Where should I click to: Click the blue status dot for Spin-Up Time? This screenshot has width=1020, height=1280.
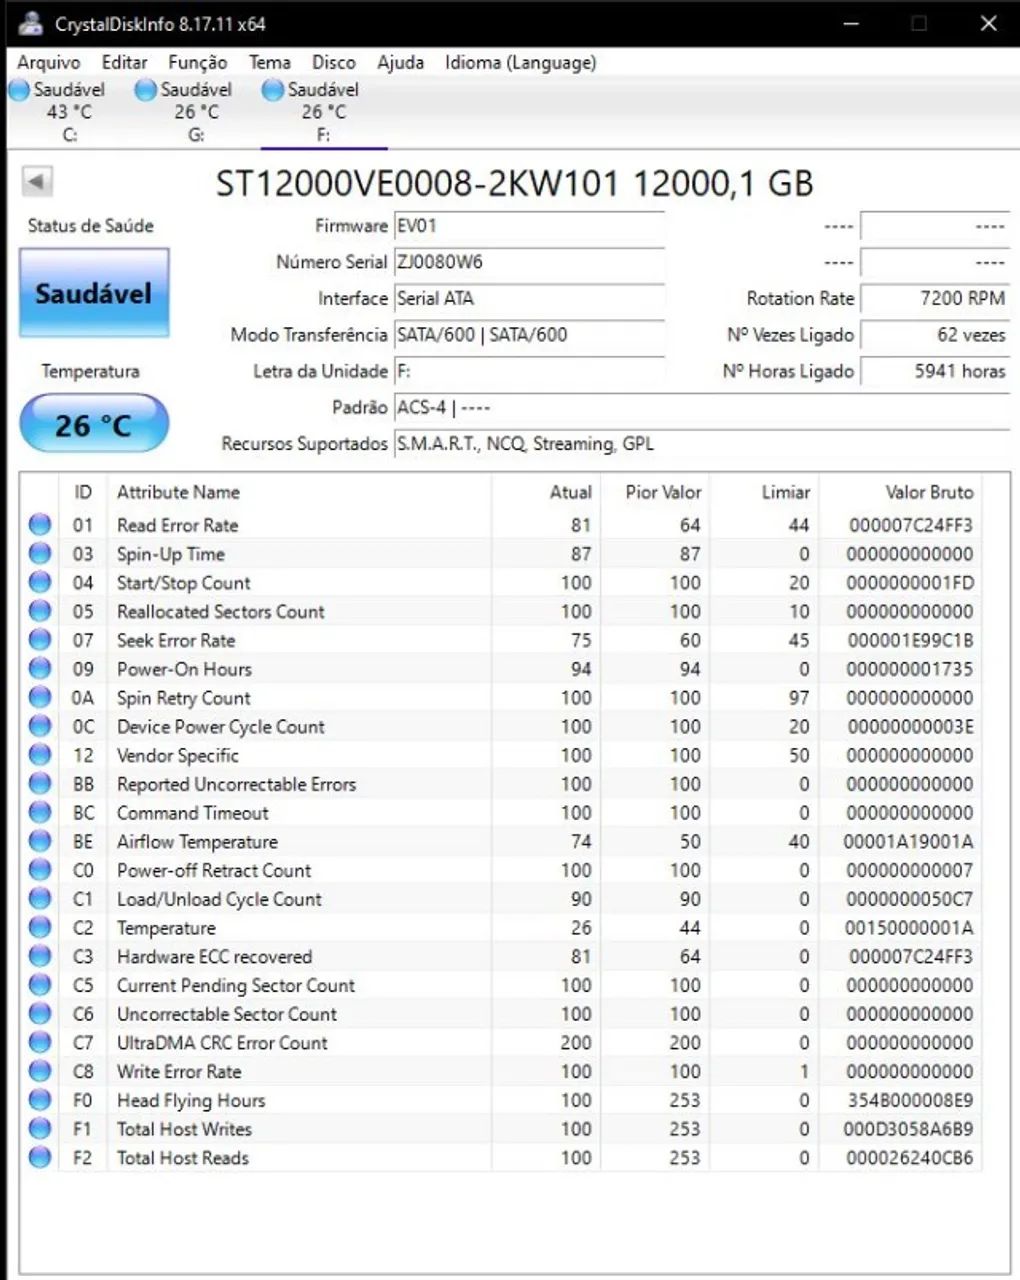tap(38, 554)
